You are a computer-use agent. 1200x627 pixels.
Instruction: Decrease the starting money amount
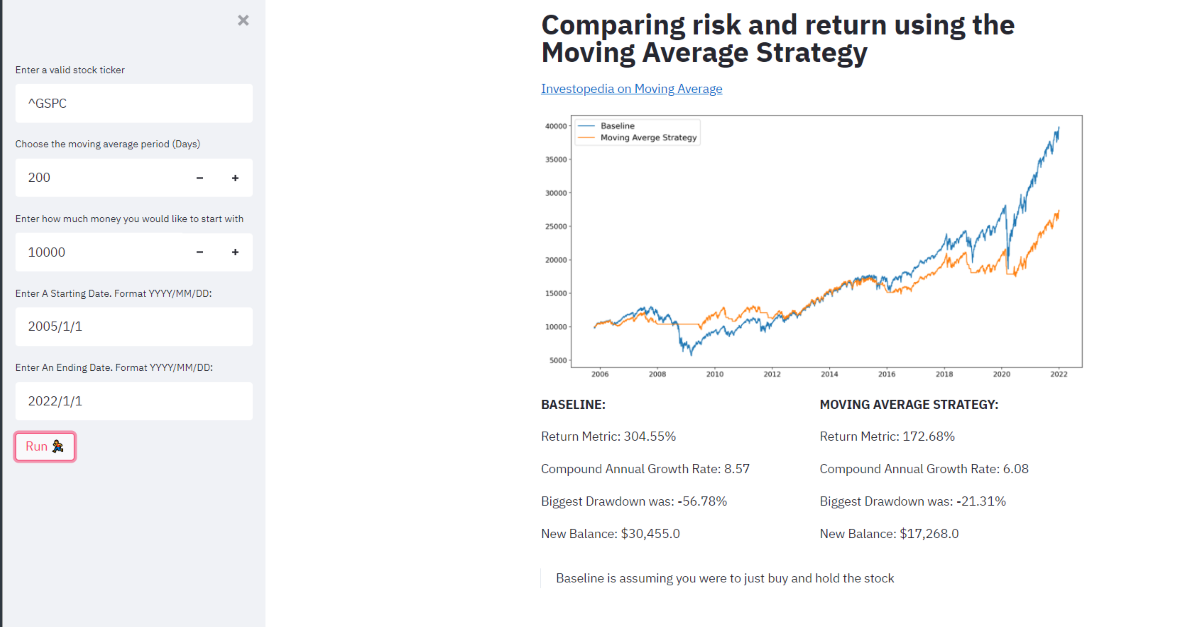[x=200, y=252]
